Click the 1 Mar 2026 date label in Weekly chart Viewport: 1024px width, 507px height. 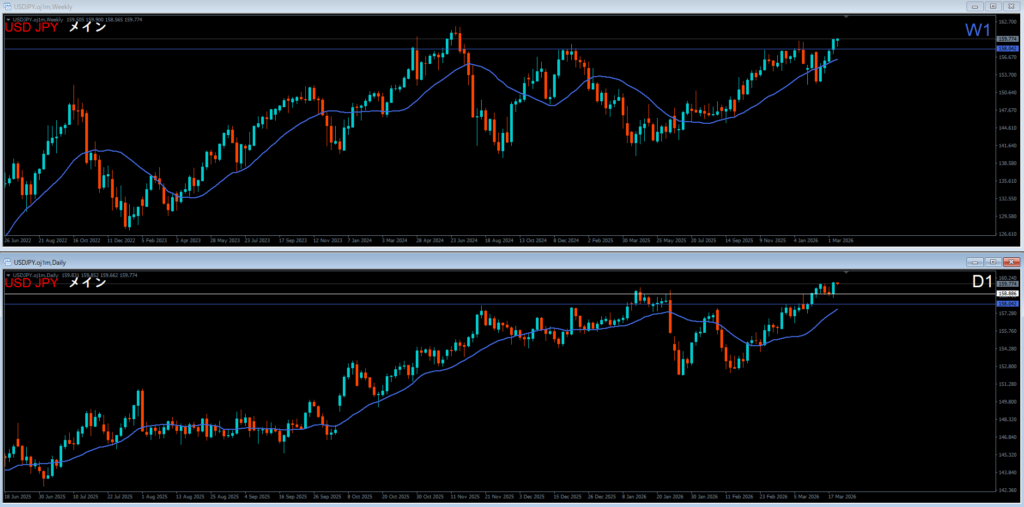[x=841, y=240]
